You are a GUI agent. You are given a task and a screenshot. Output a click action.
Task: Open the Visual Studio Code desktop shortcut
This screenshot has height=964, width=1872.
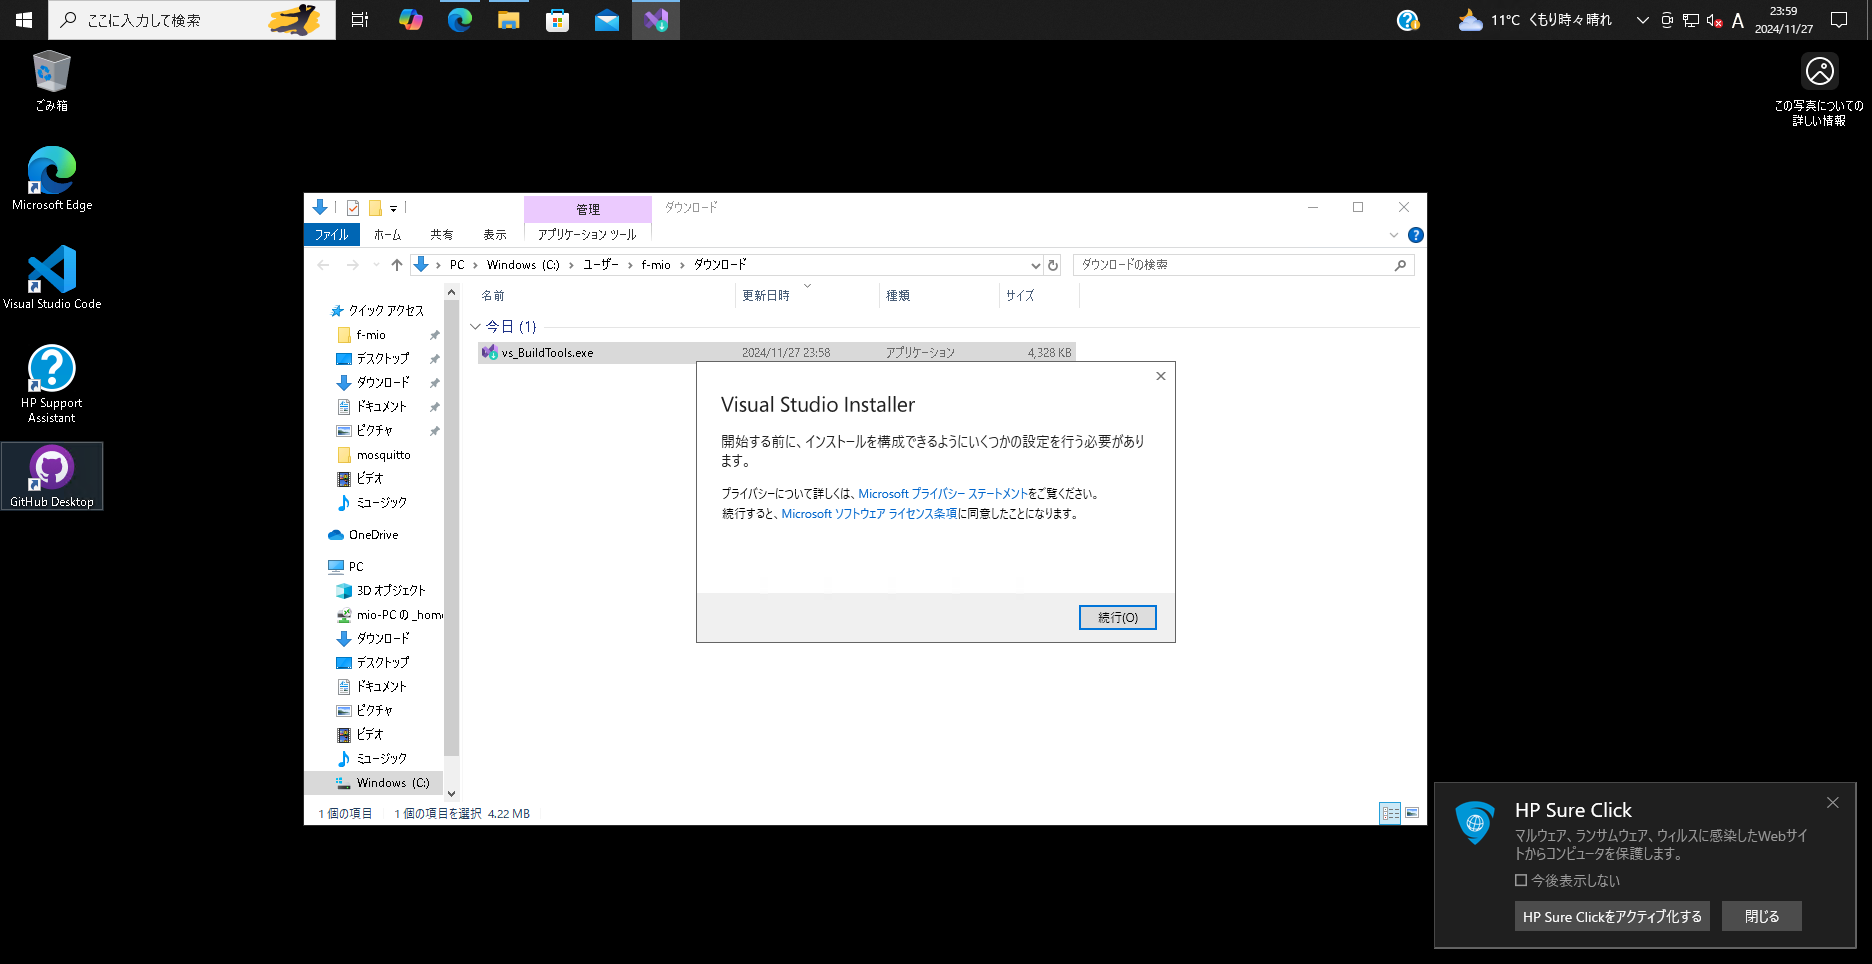point(52,277)
